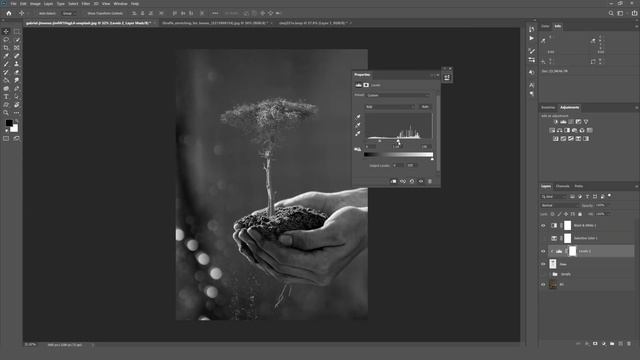Select the Crop tool
640x360 pixels.
click(6, 48)
